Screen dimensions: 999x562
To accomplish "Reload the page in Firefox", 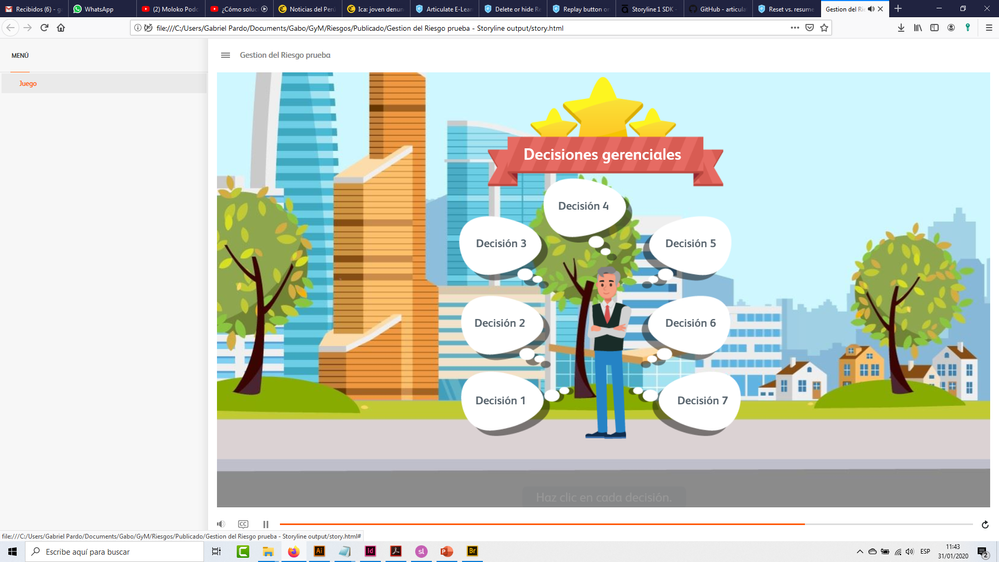I will tap(44, 28).
